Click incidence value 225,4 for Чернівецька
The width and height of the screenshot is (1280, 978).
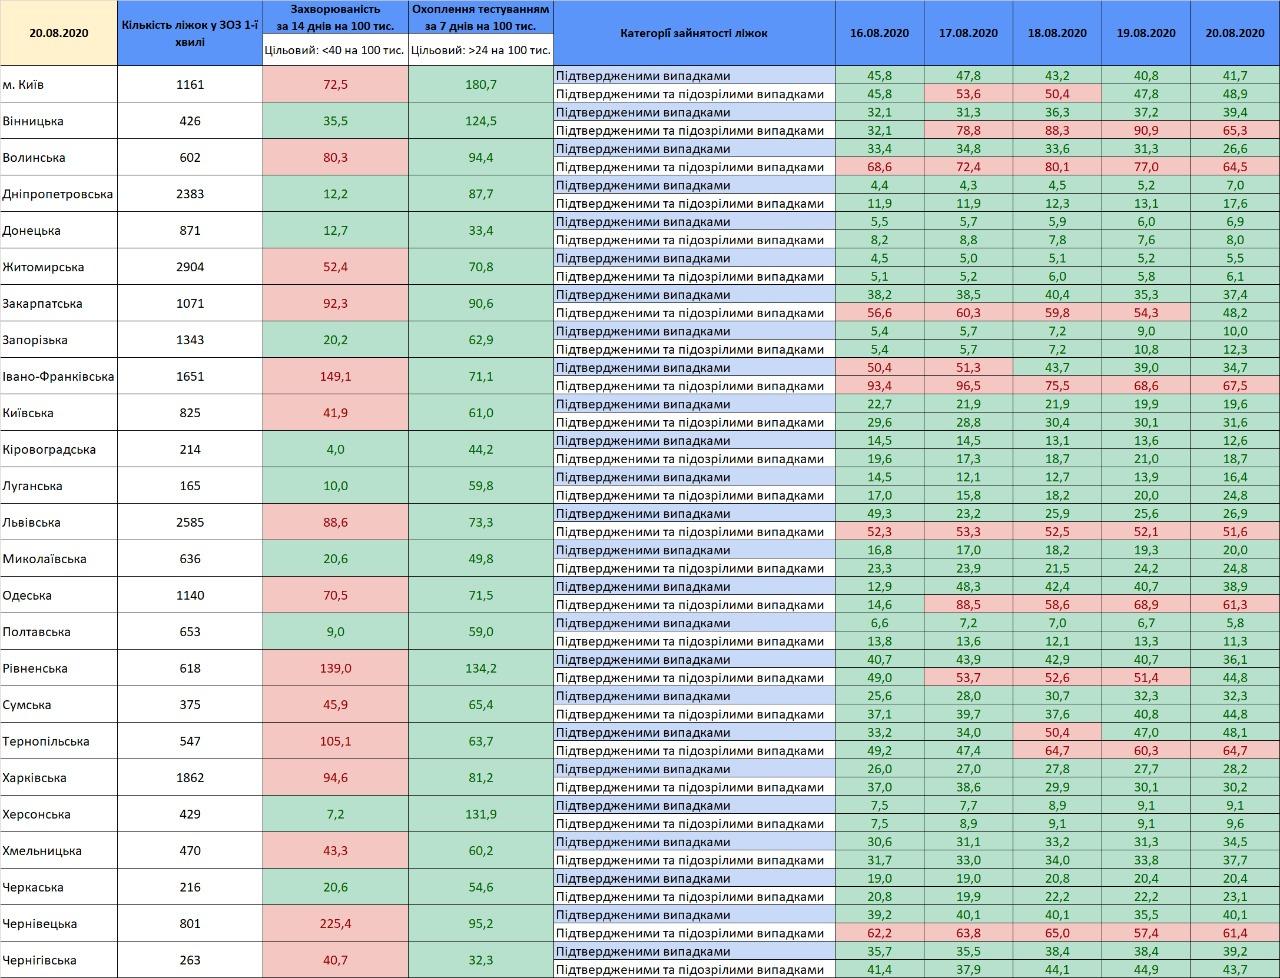336,924
